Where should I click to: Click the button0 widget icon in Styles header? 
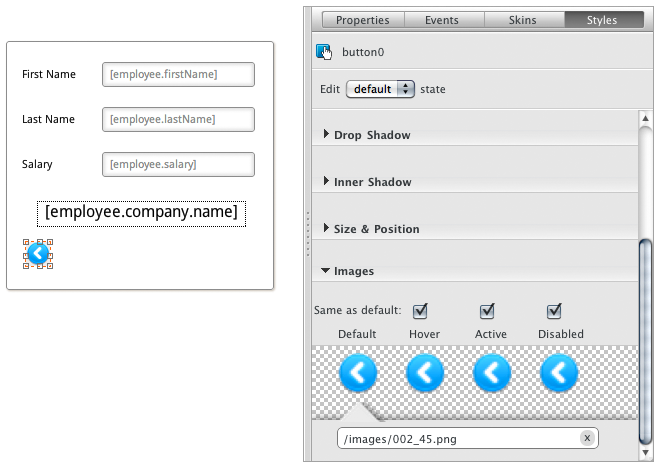pos(324,53)
